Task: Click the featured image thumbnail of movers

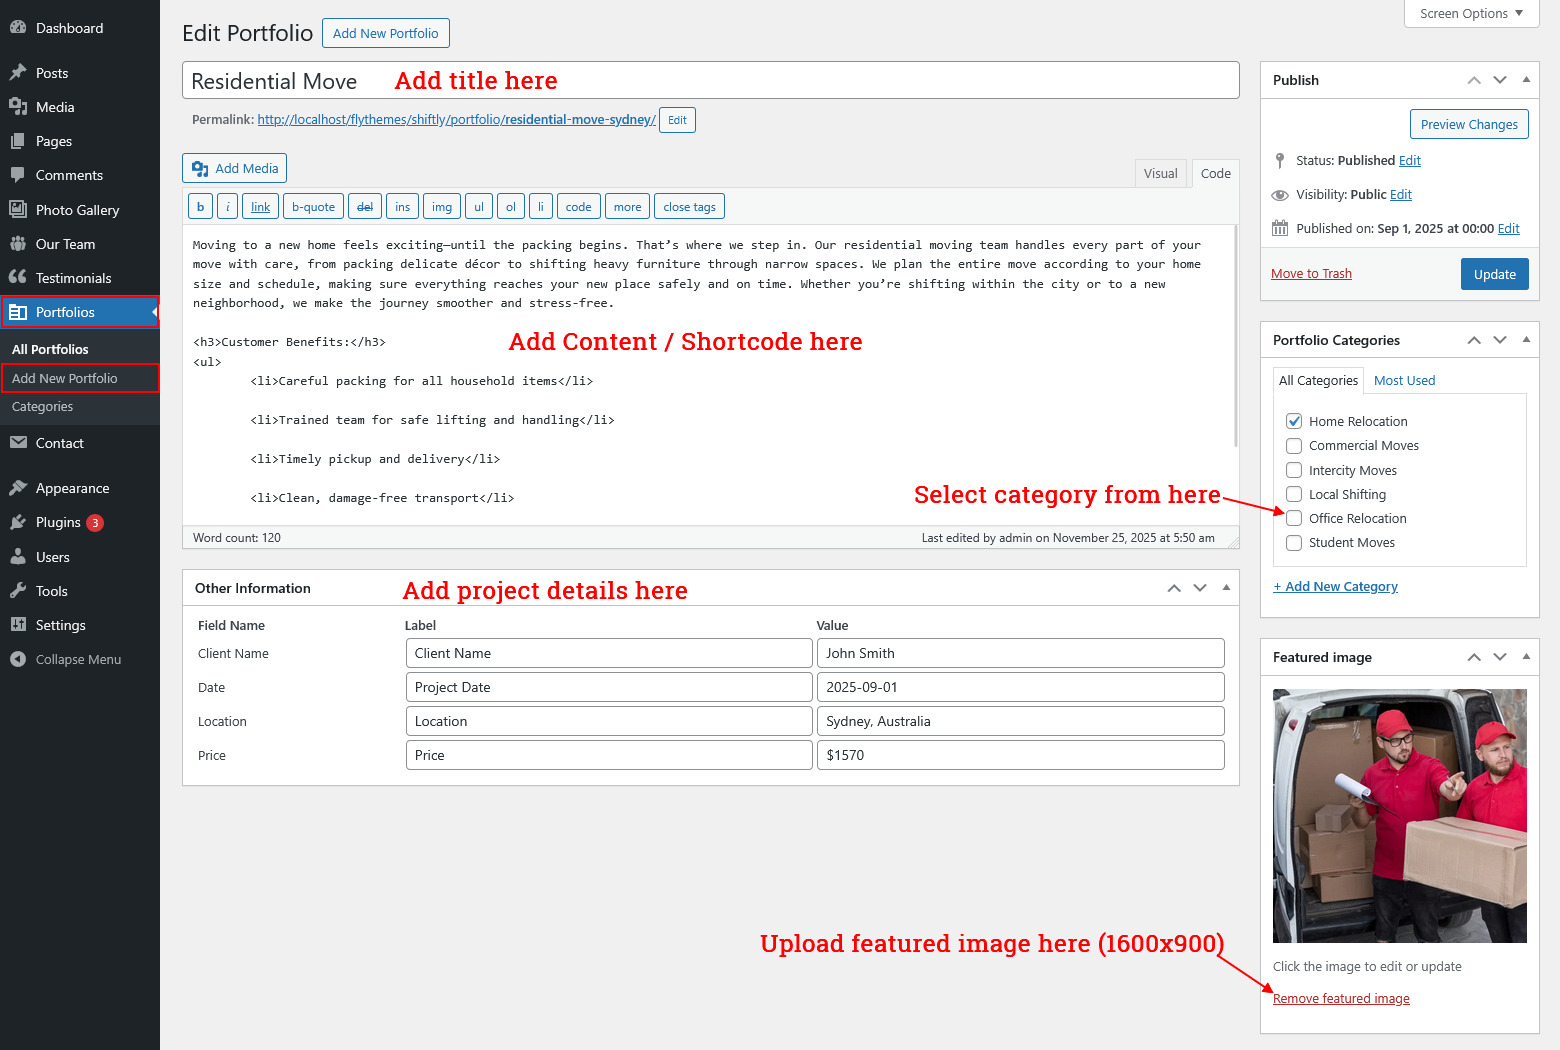Action: pos(1399,815)
